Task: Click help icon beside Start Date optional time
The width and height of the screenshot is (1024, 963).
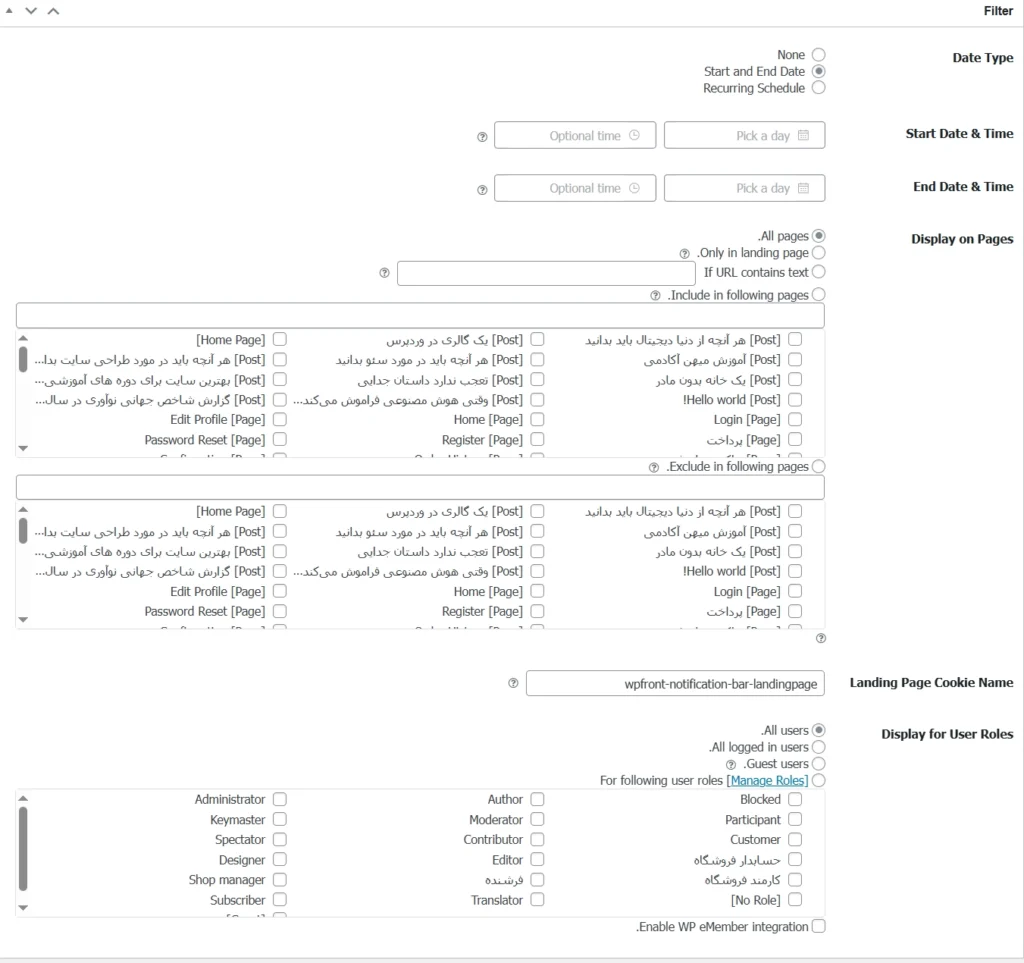Action: click(x=482, y=137)
